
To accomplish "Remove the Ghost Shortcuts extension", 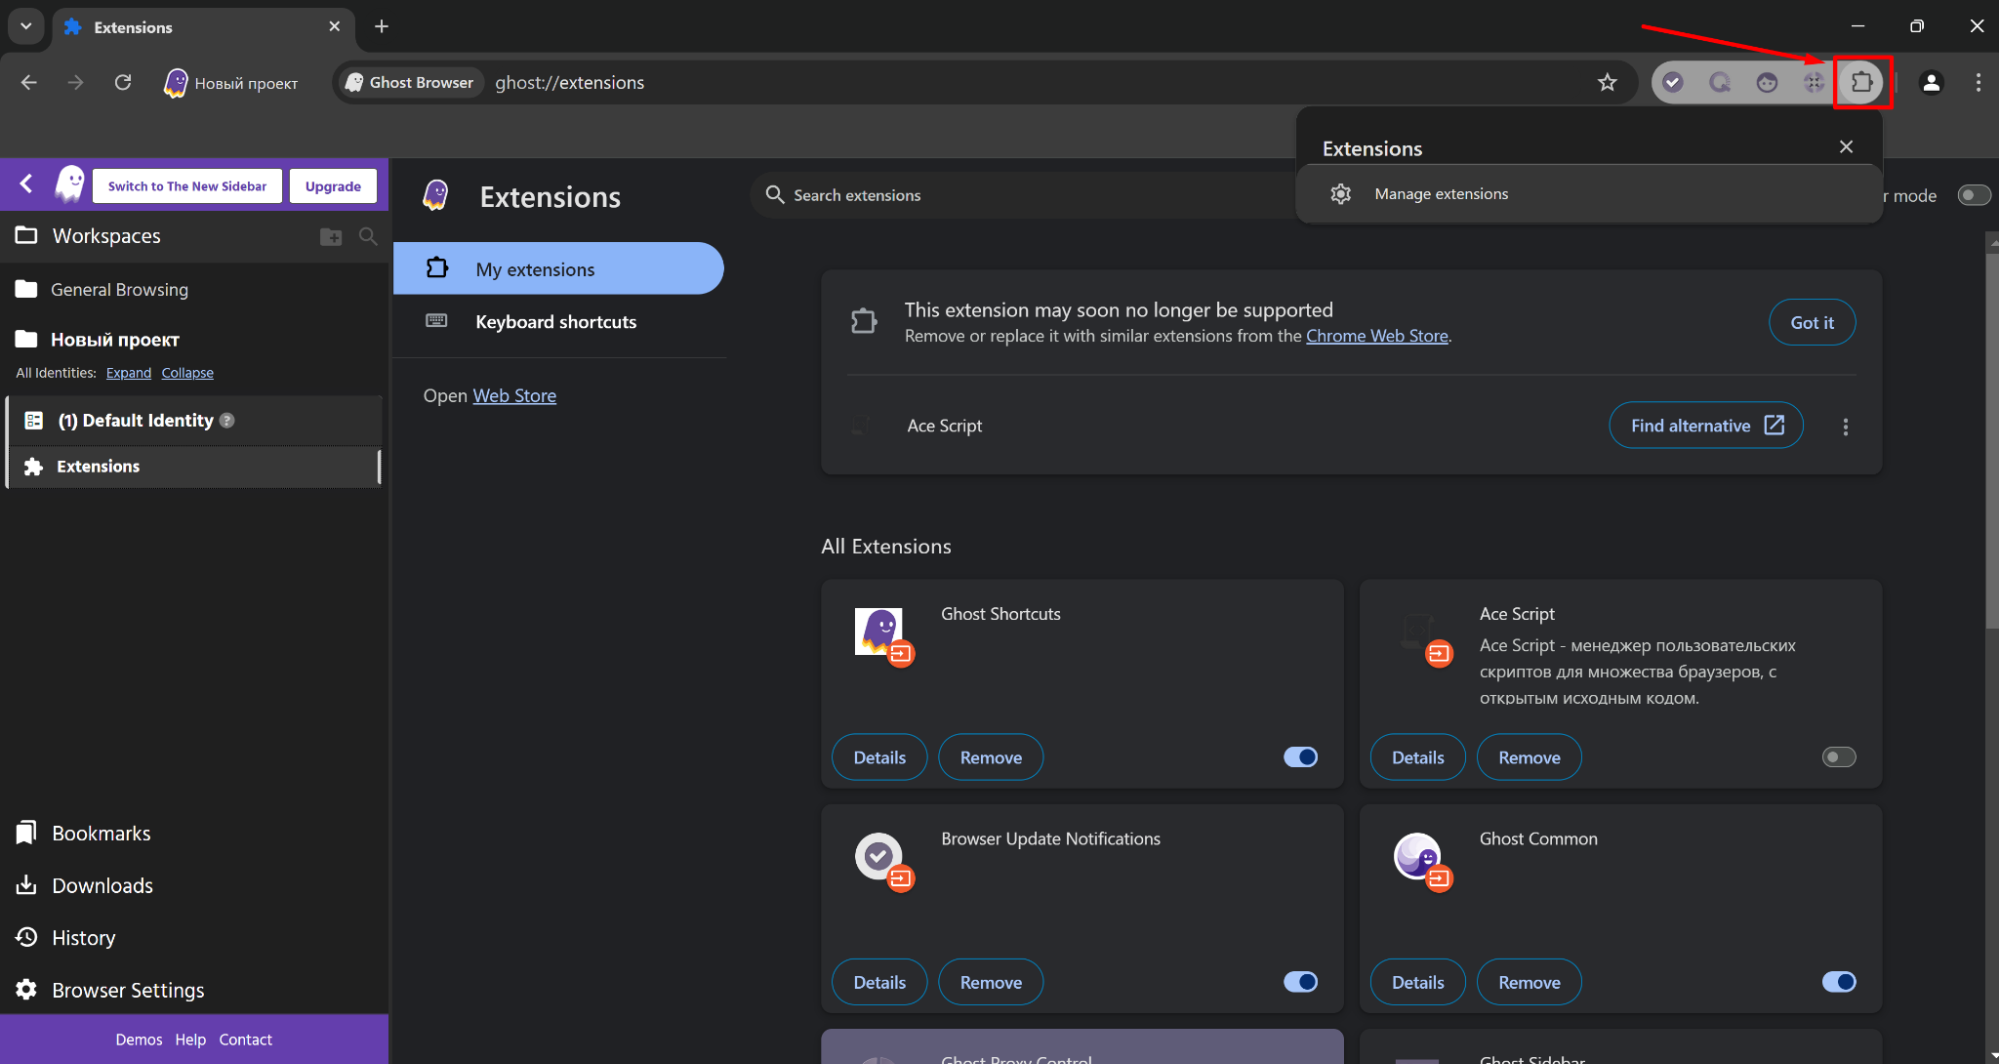I will (990, 757).
